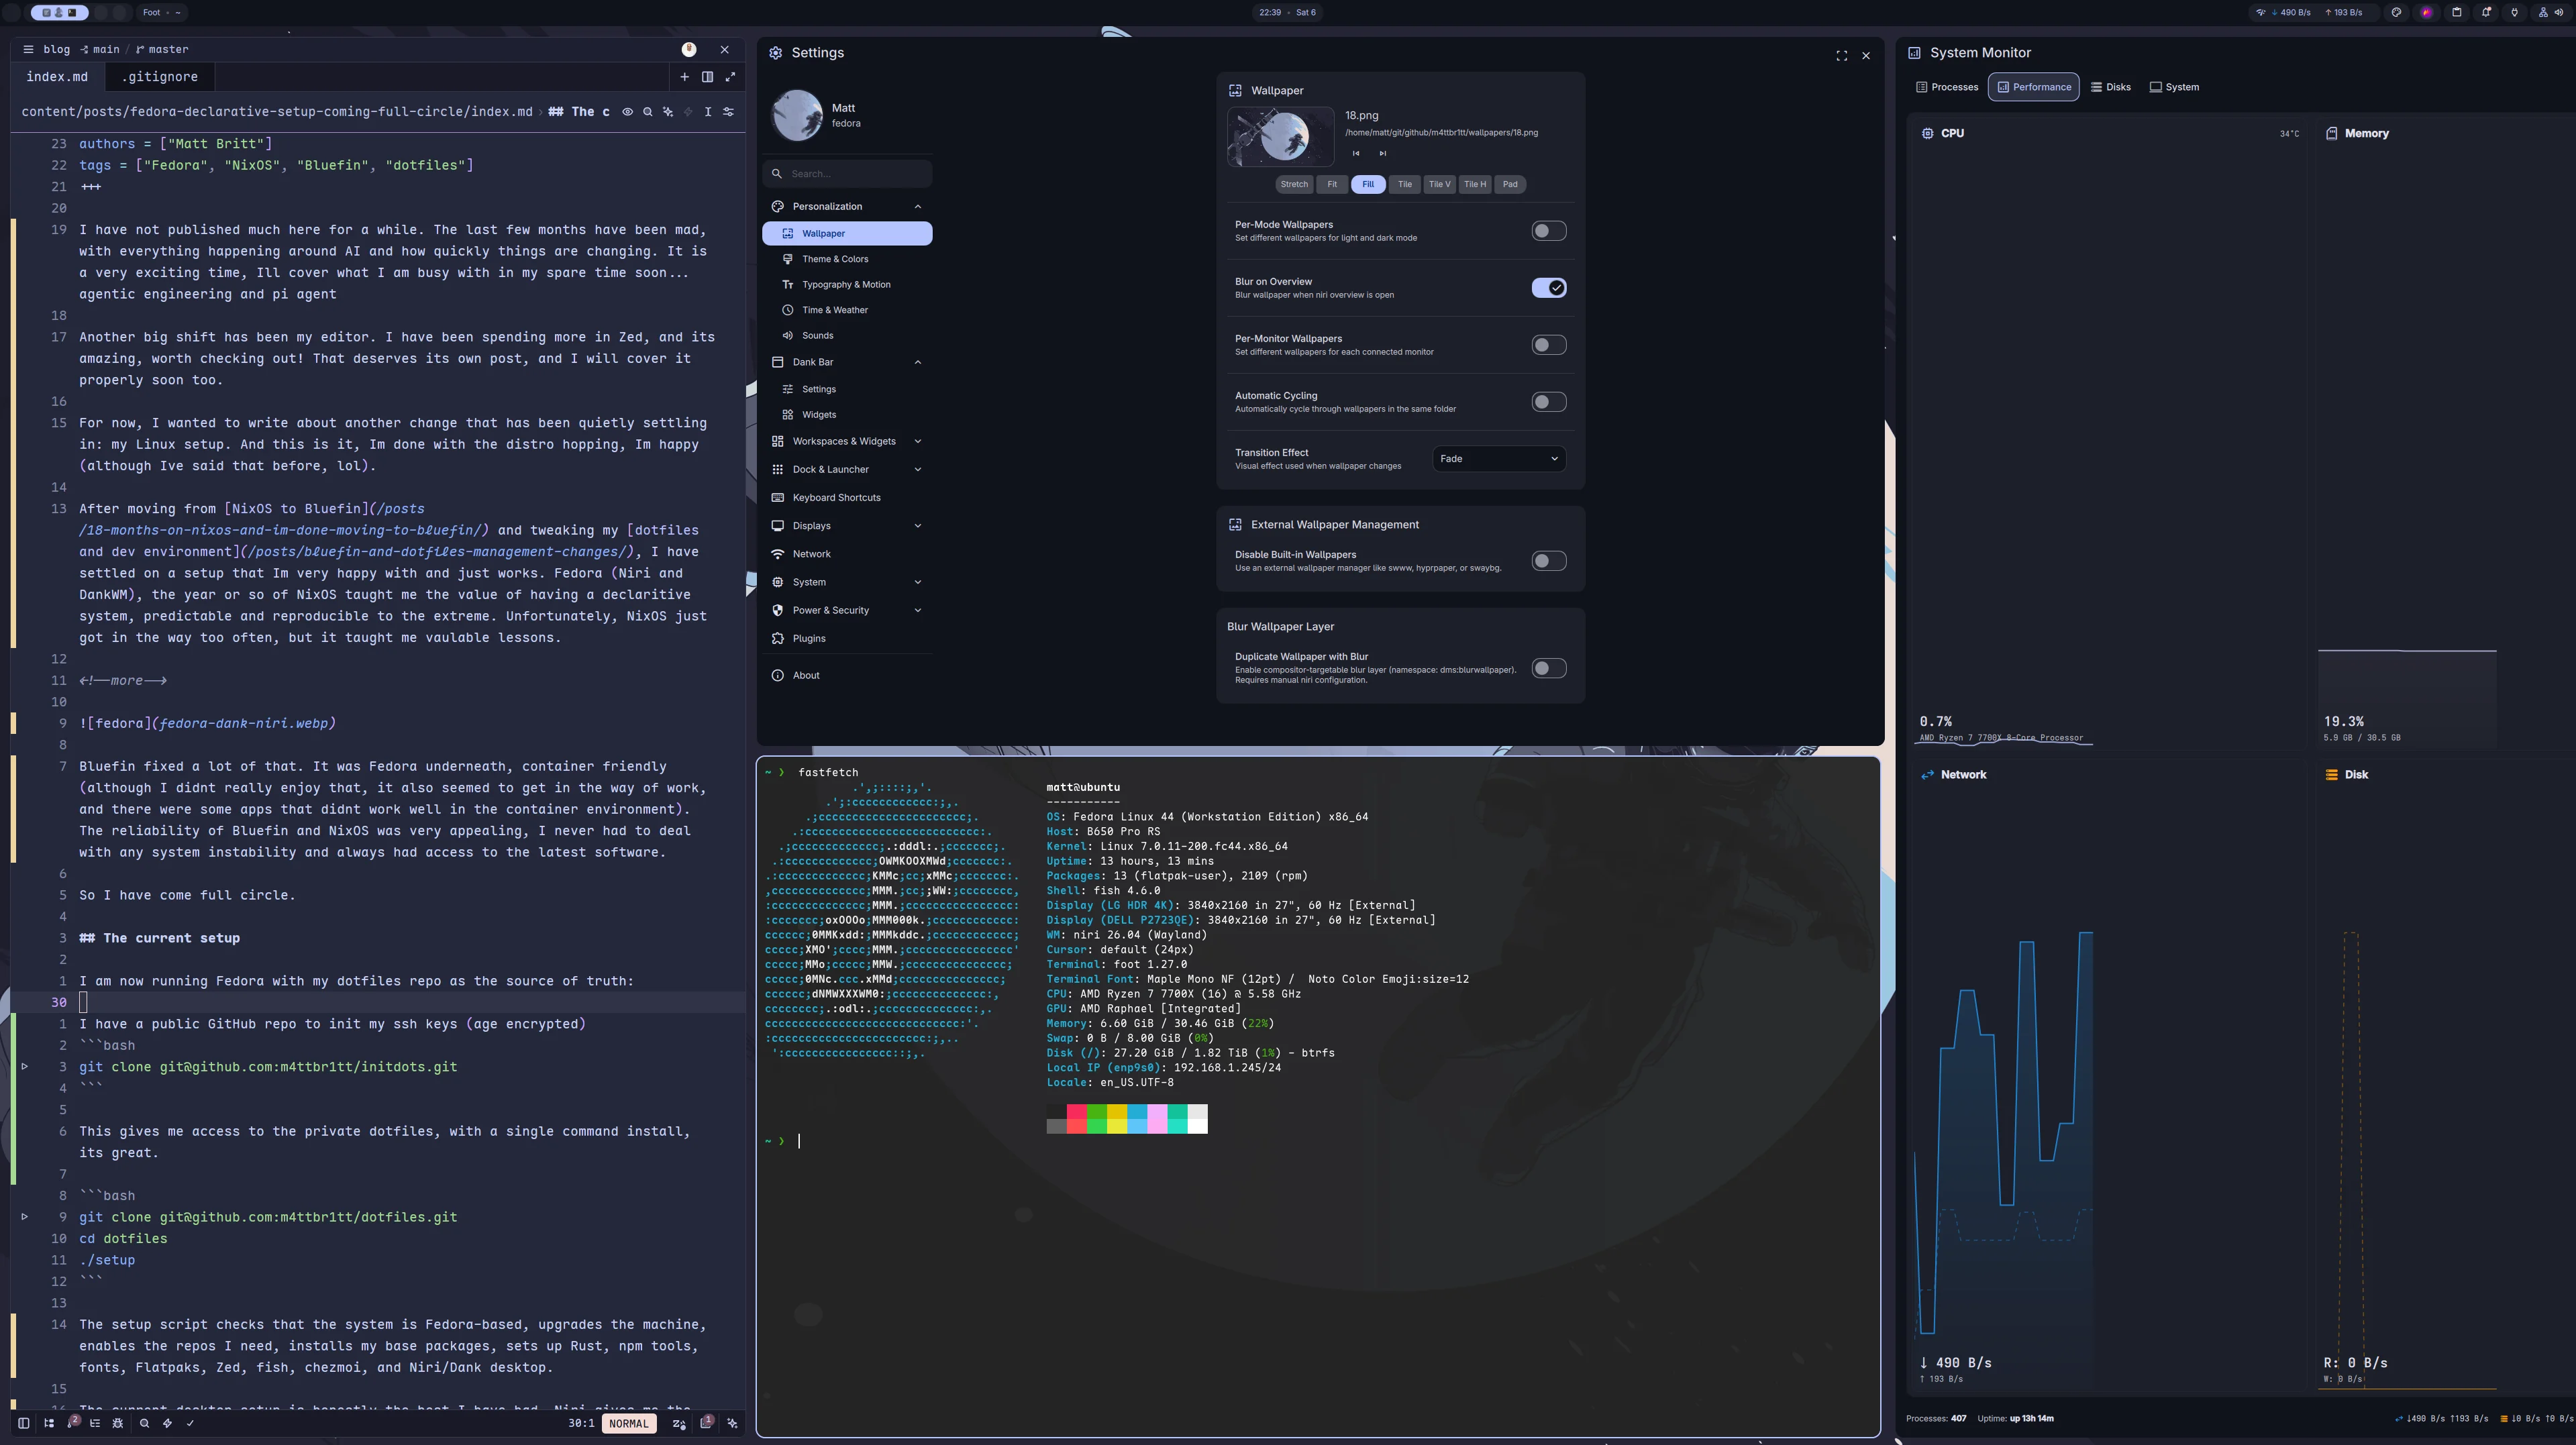Image resolution: width=2576 pixels, height=1445 pixels.
Task: Open project search in Zed status bar
Action: [x=144, y=1423]
